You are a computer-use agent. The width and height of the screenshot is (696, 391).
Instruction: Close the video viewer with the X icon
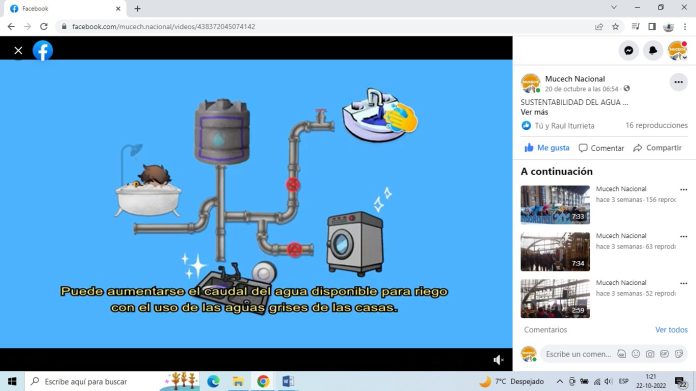18,51
